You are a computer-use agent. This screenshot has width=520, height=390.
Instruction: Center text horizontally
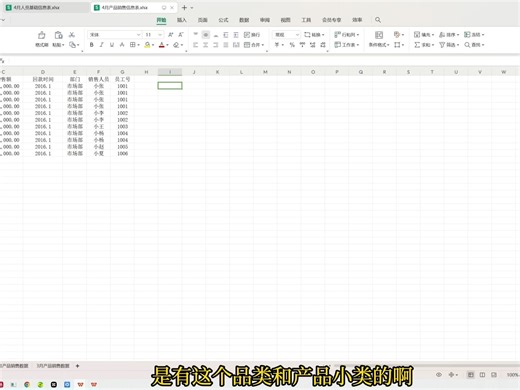(206, 45)
